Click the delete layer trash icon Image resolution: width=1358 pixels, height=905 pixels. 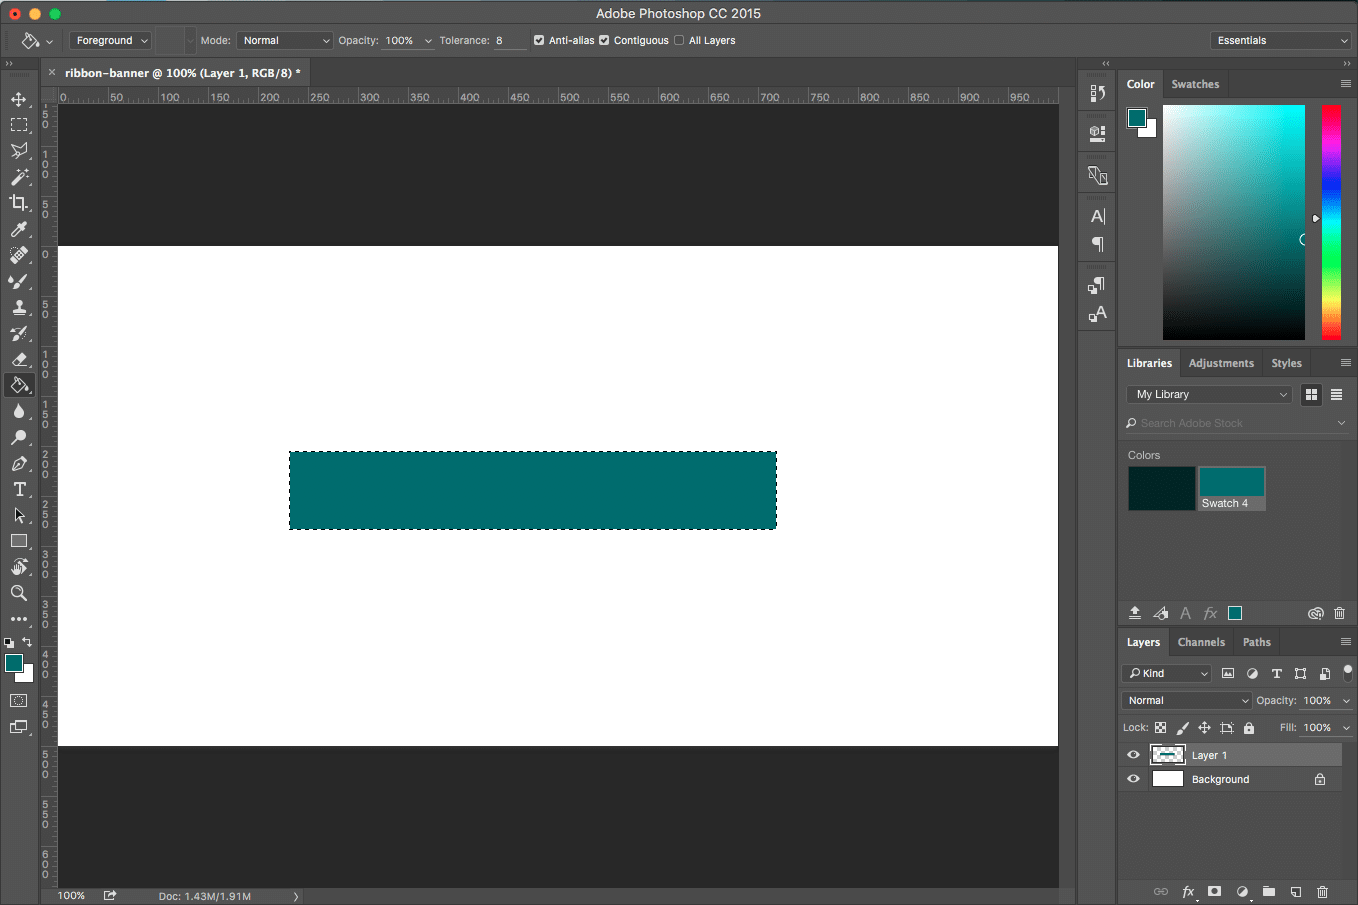[x=1322, y=891]
